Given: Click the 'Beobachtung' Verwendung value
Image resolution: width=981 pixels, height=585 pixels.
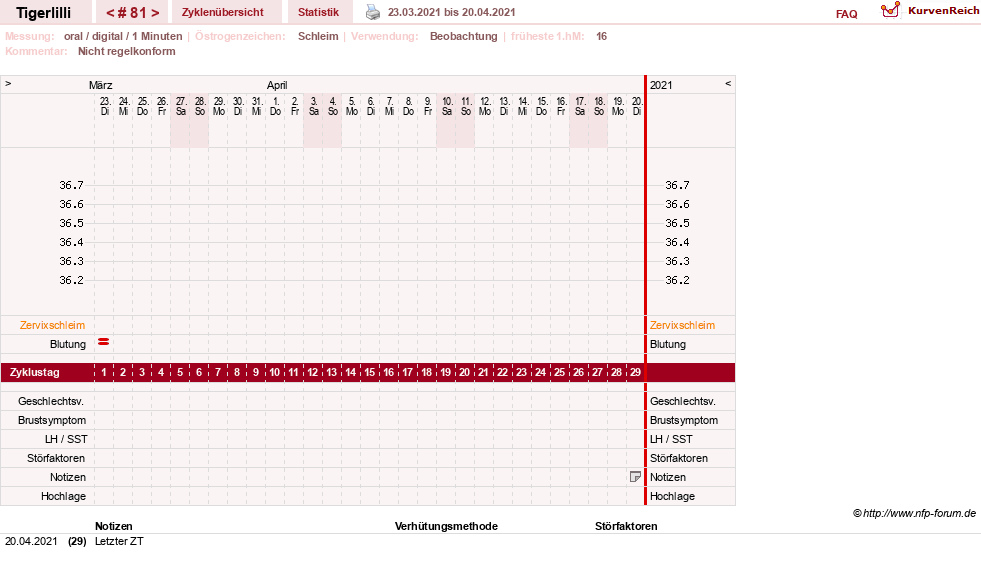Looking at the screenshot, I should pyautogui.click(x=464, y=36).
